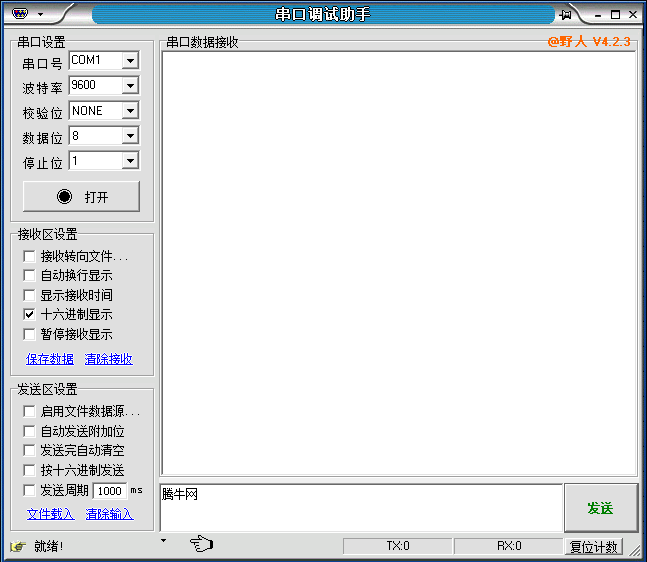Open the small arrow menu under the send area
This screenshot has height=562, width=647.
pos(164,540)
